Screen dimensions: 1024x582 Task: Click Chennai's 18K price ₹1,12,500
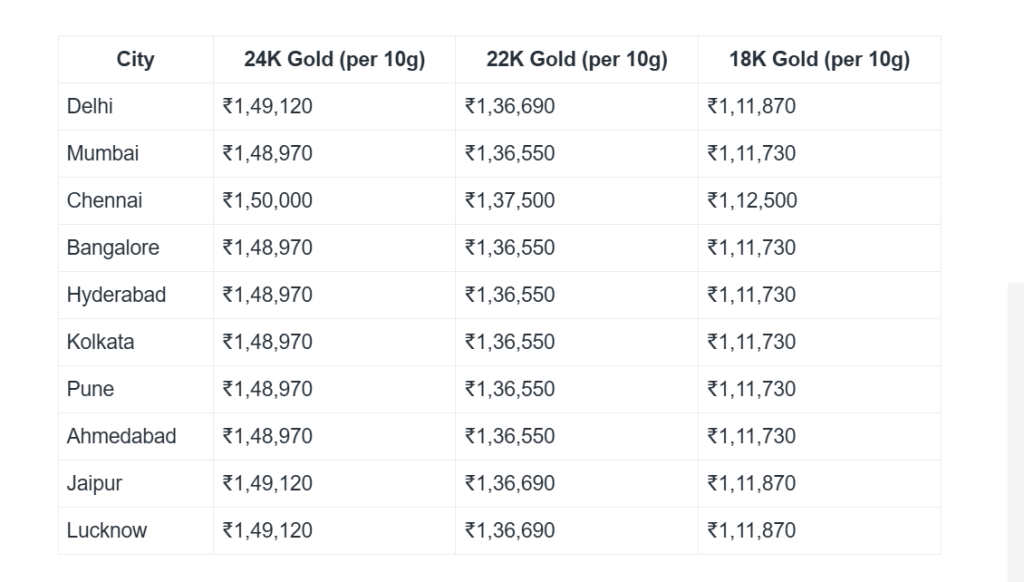coord(752,200)
